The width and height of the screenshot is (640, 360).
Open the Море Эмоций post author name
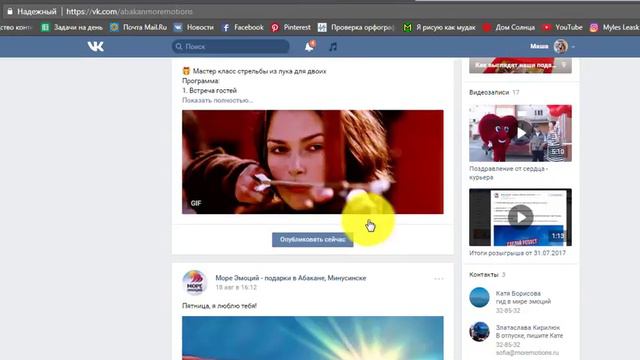[x=291, y=278]
